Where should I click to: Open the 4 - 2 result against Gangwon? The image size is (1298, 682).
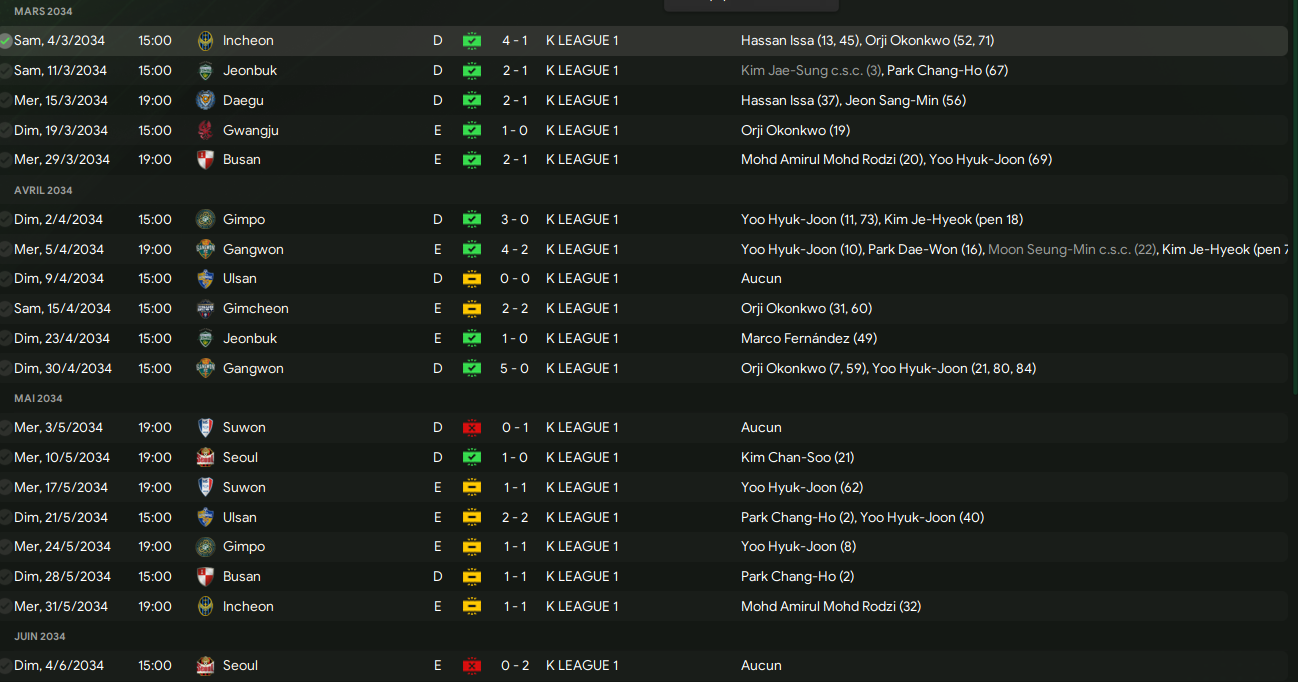pyautogui.click(x=515, y=250)
